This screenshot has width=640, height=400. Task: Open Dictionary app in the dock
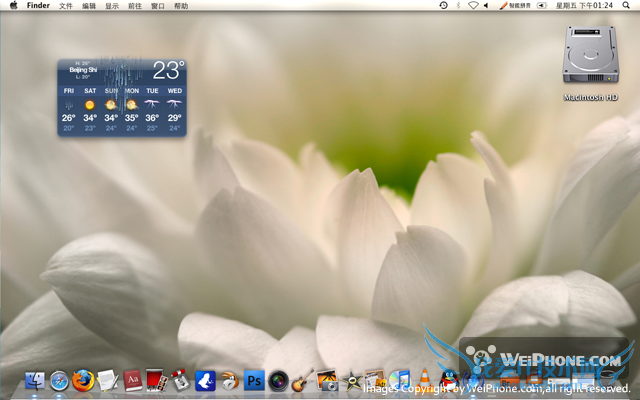pyautogui.click(x=132, y=381)
